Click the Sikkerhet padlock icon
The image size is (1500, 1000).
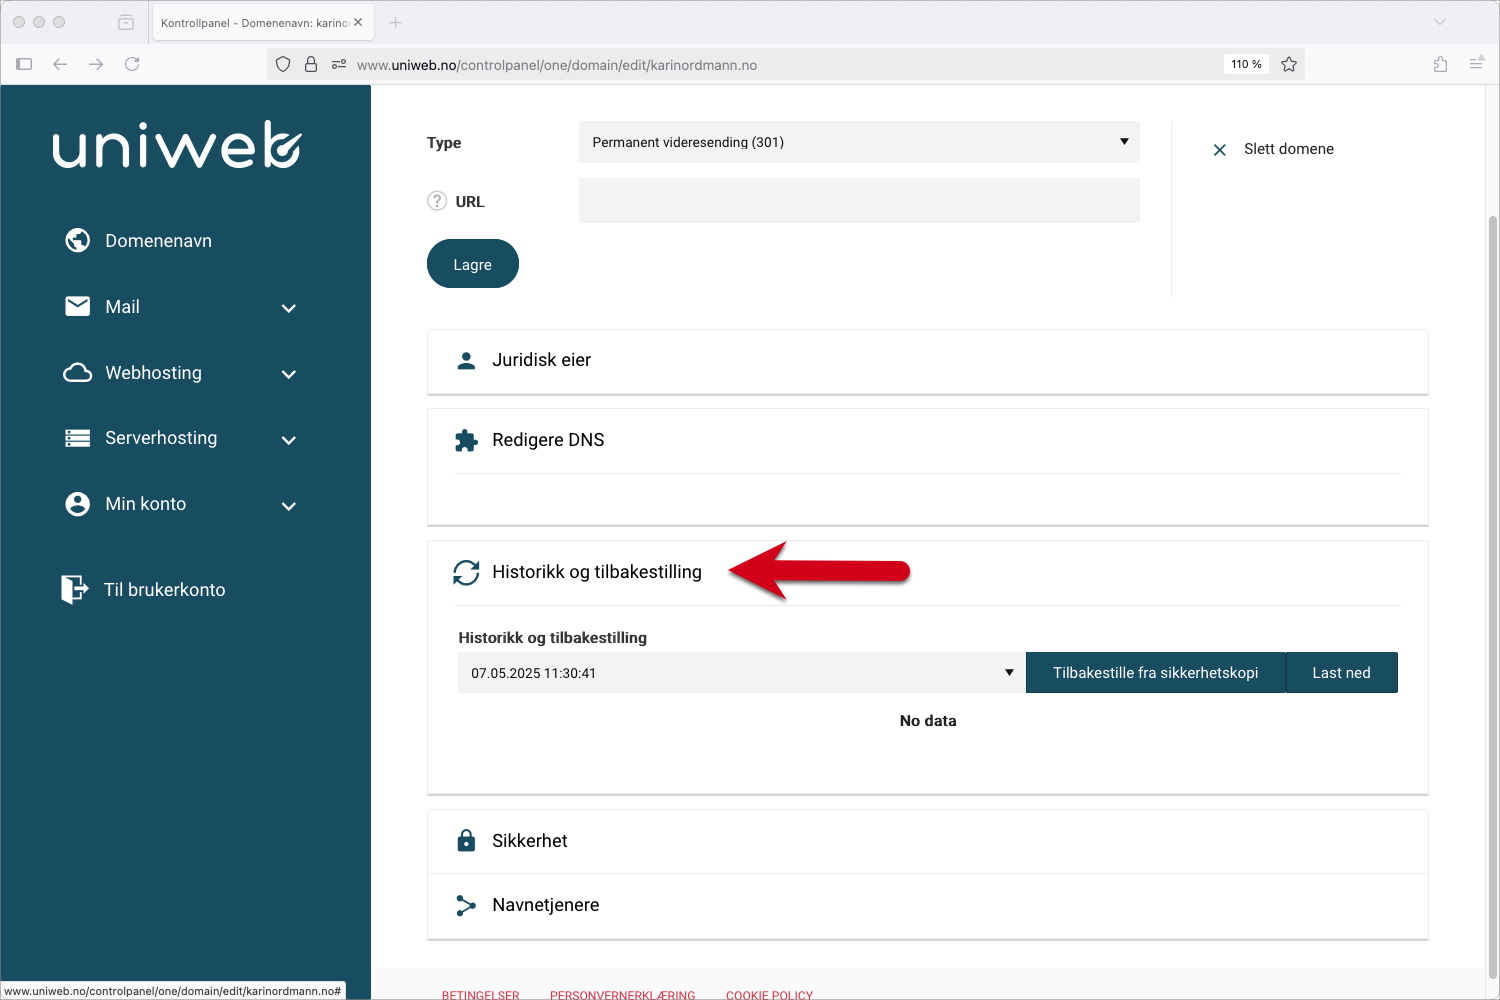tap(466, 840)
